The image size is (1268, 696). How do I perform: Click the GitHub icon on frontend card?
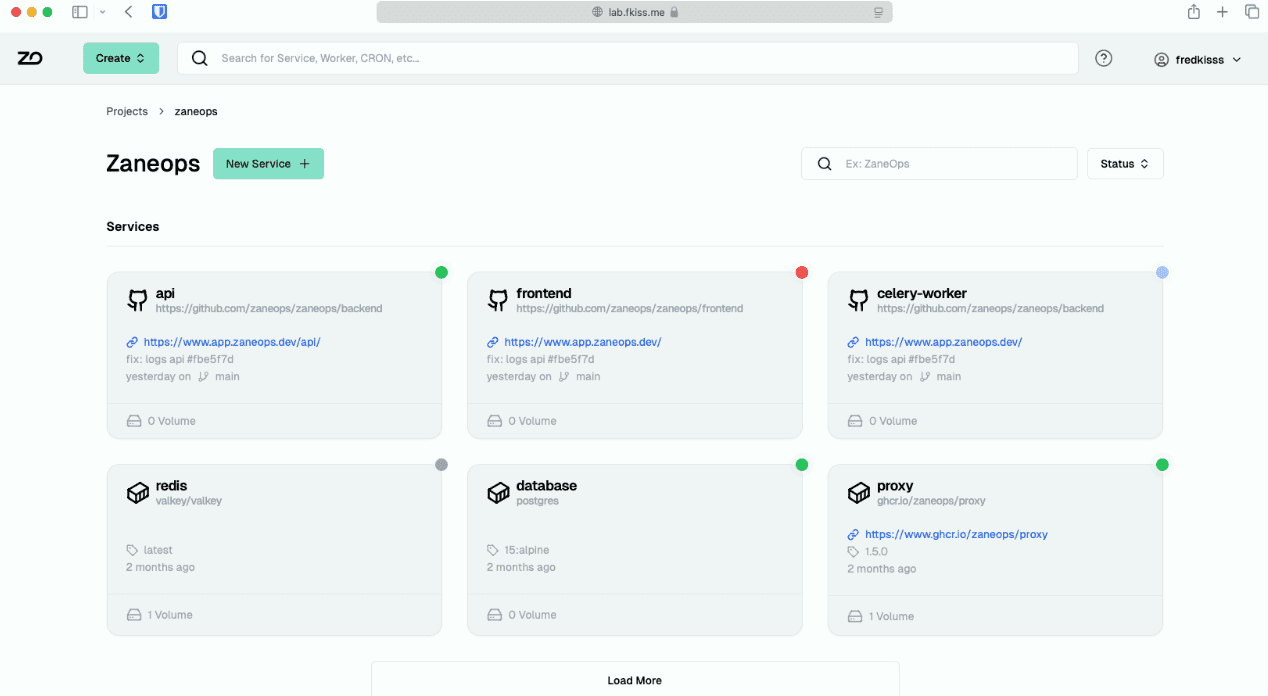pos(498,300)
